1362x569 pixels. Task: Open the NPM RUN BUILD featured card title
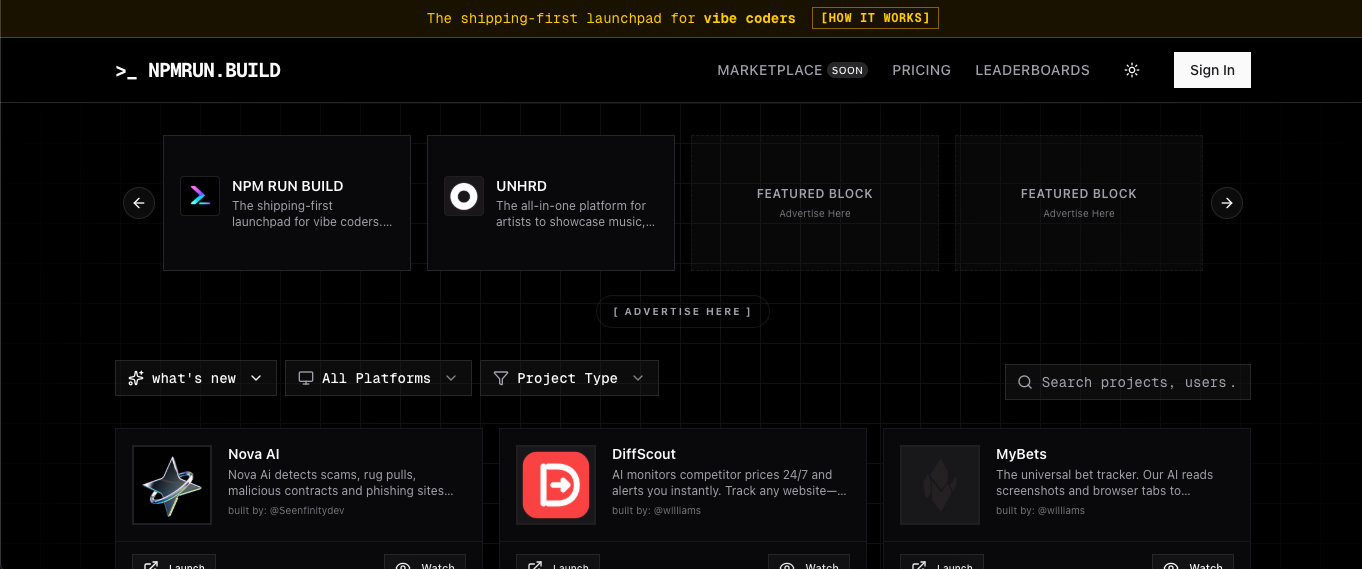287,186
